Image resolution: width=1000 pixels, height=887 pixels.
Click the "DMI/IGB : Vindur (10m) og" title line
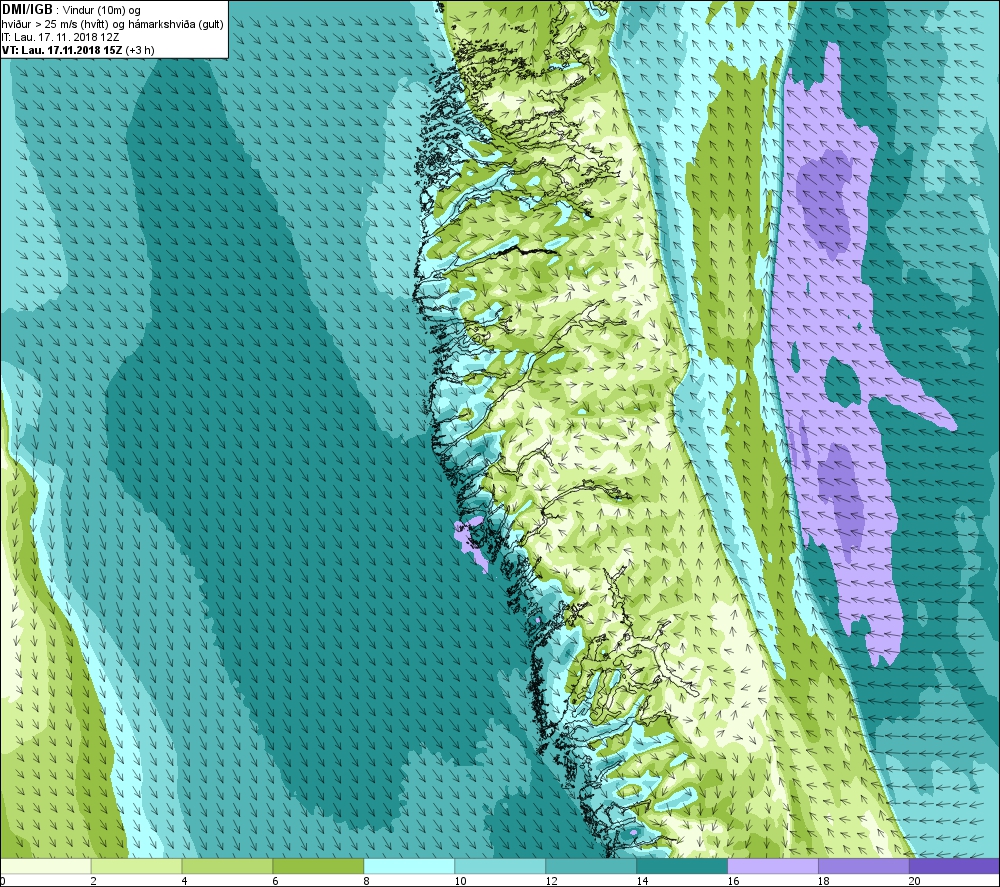(72, 10)
